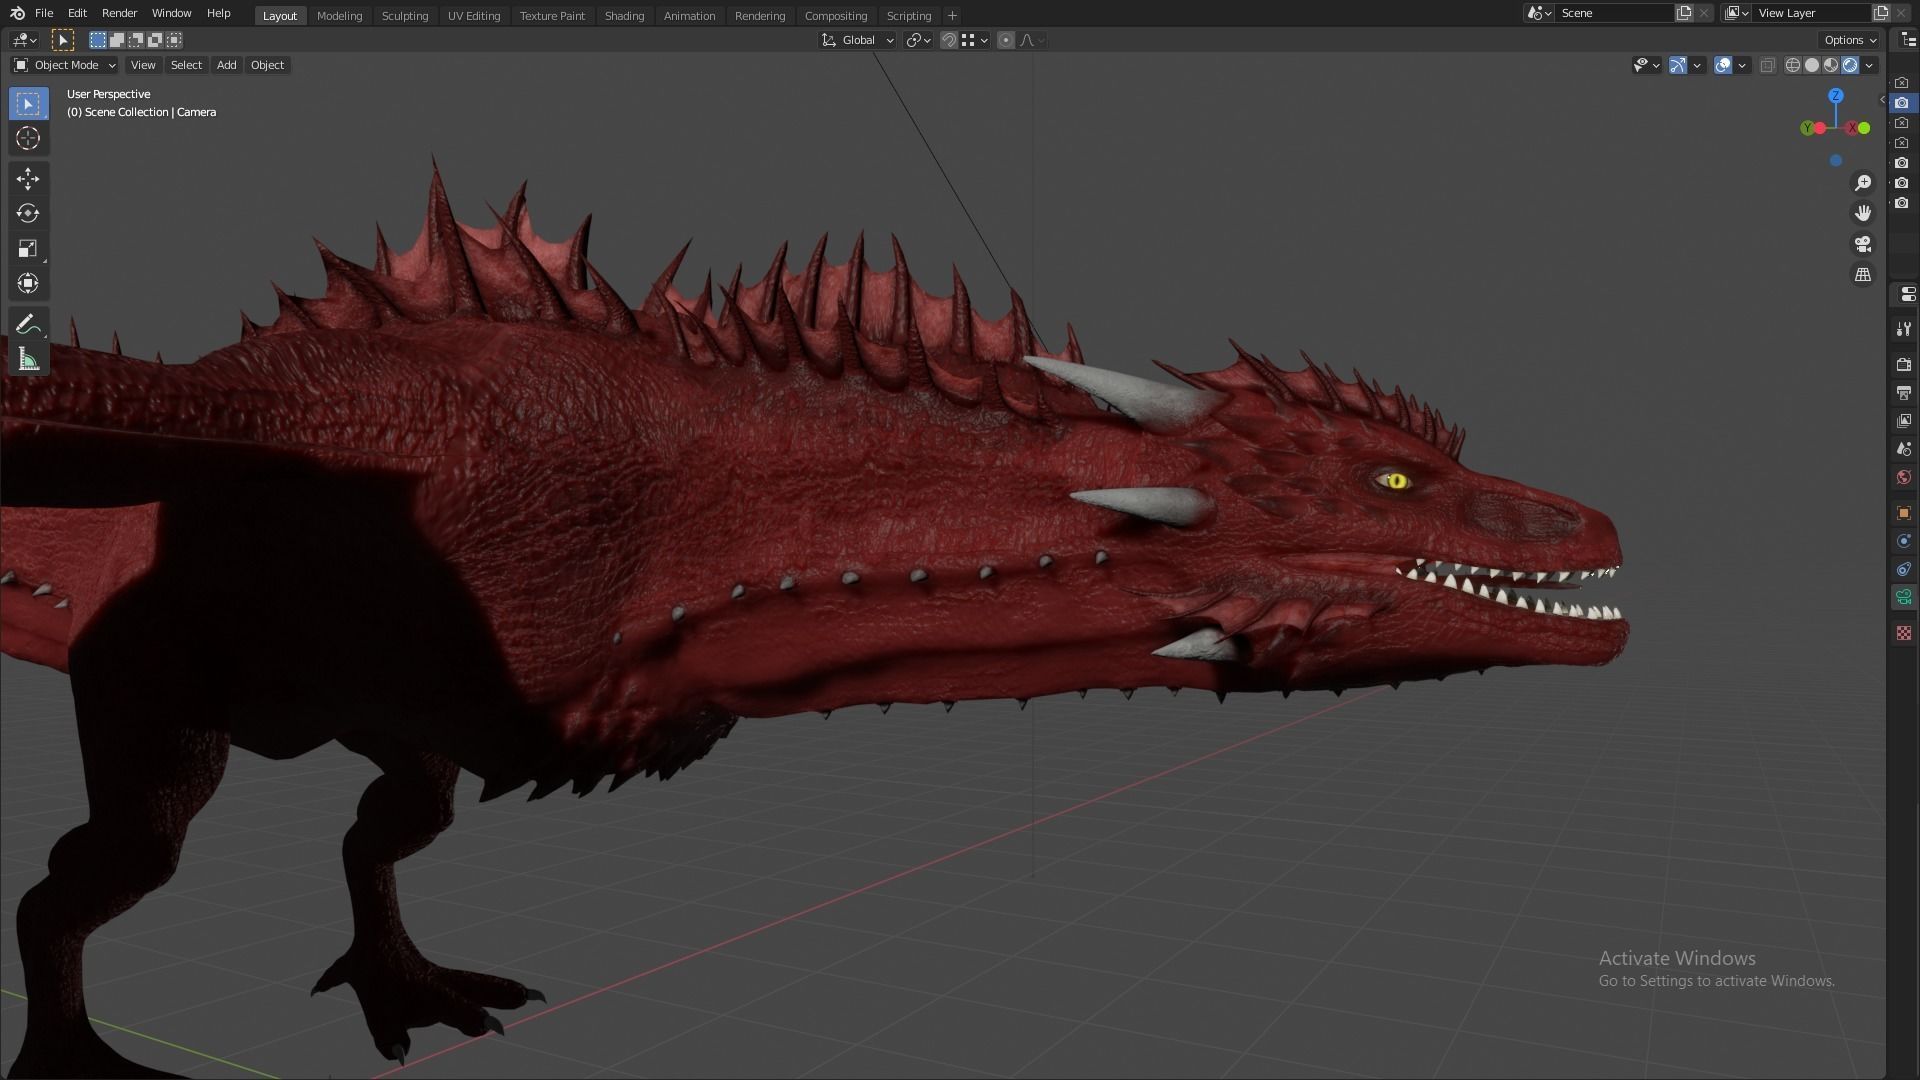Screen dimensions: 1920x1080
Task: Switch to the Sculpting workspace tab
Action: [405, 16]
